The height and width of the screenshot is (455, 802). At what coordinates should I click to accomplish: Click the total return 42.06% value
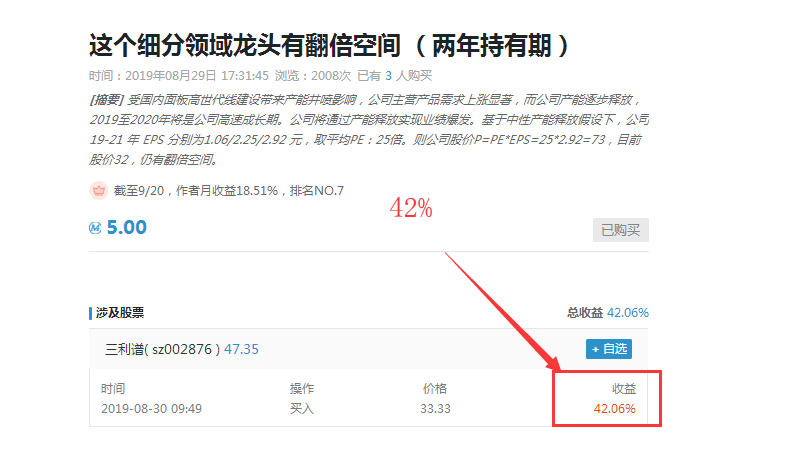[626, 313]
